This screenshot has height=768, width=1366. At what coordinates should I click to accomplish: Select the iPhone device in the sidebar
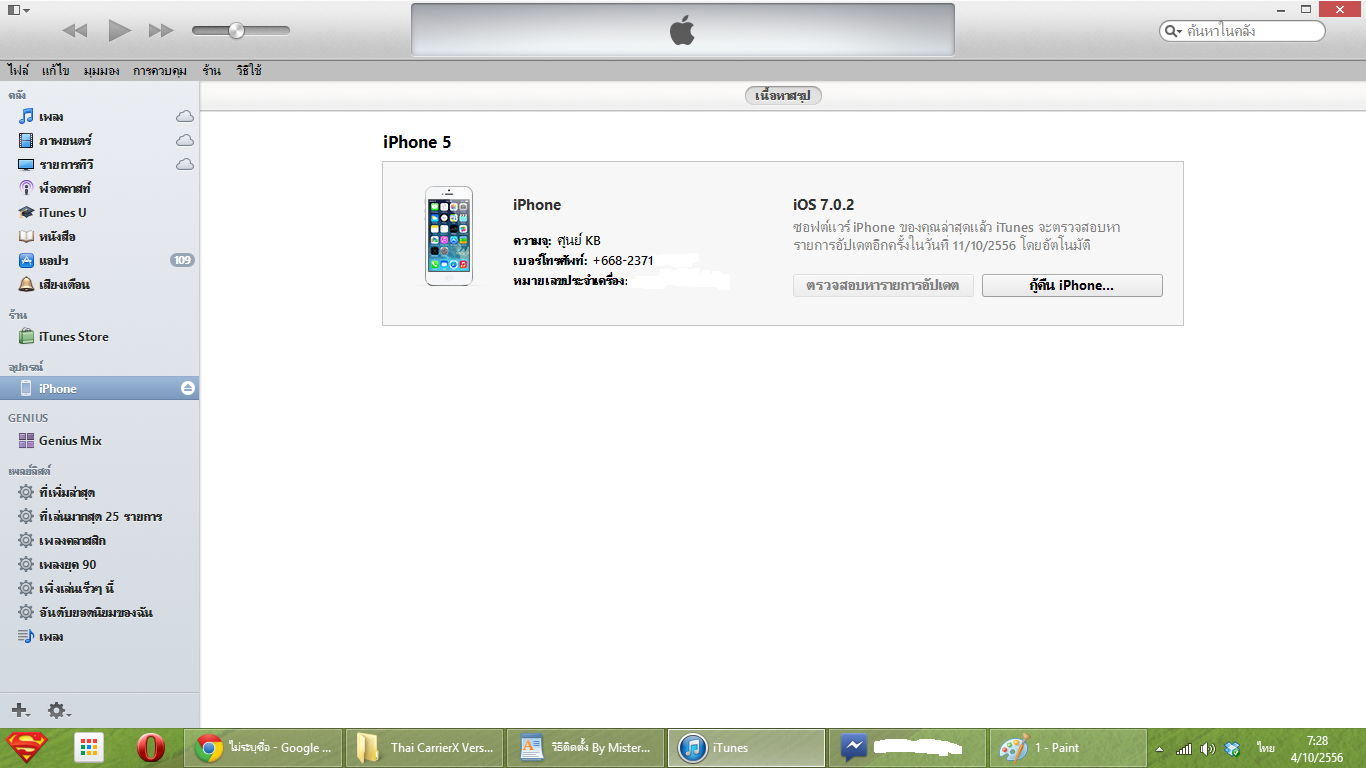point(99,389)
